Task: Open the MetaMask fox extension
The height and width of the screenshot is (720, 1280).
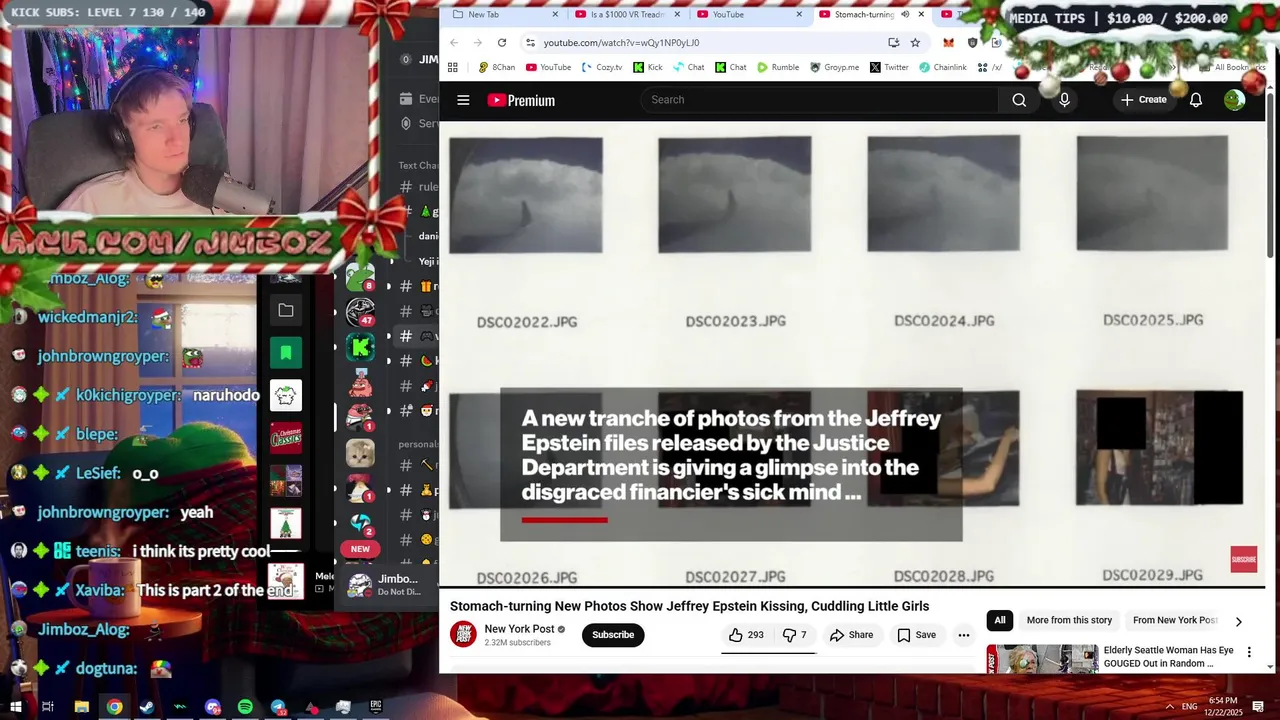Action: pyautogui.click(x=948, y=43)
